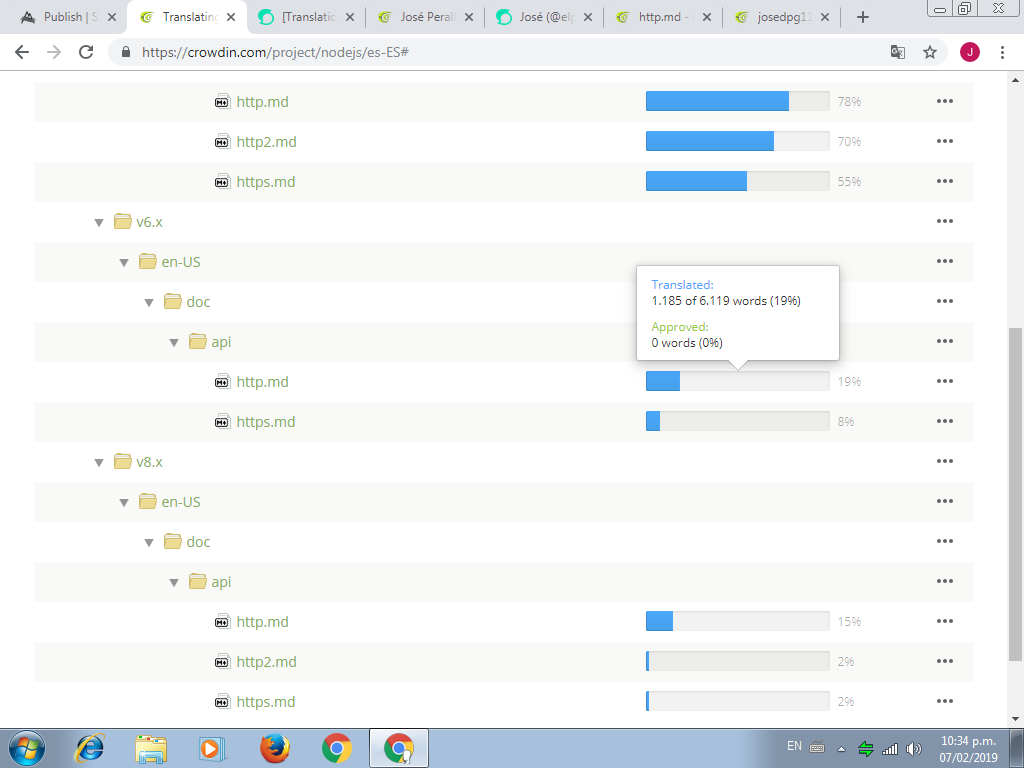Bookmark this page with the star icon

click(930, 52)
